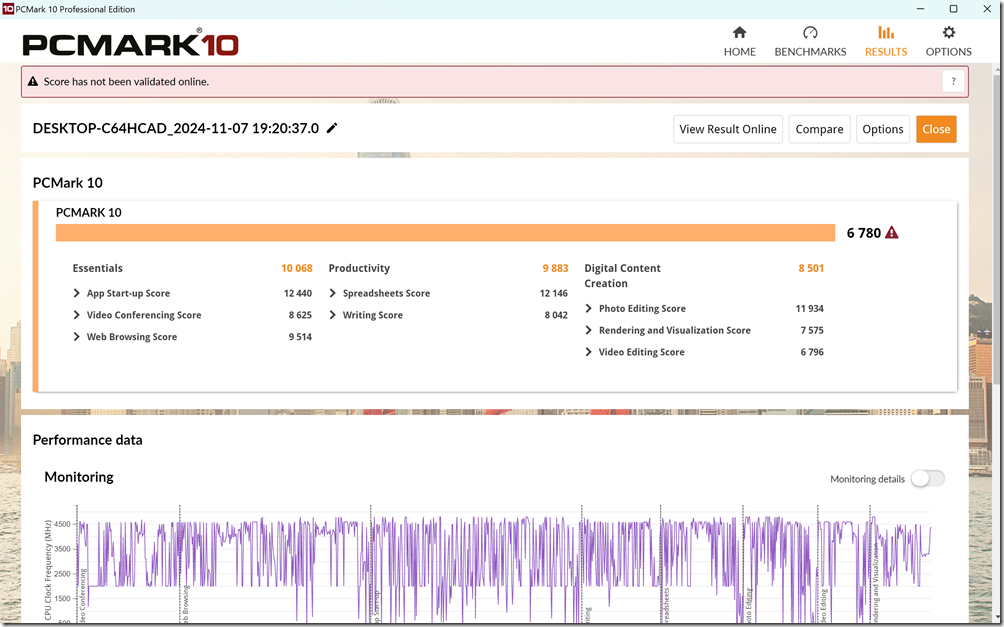Click the warning icon in validation banner
Screen dimensions: 1004x627
33,82
